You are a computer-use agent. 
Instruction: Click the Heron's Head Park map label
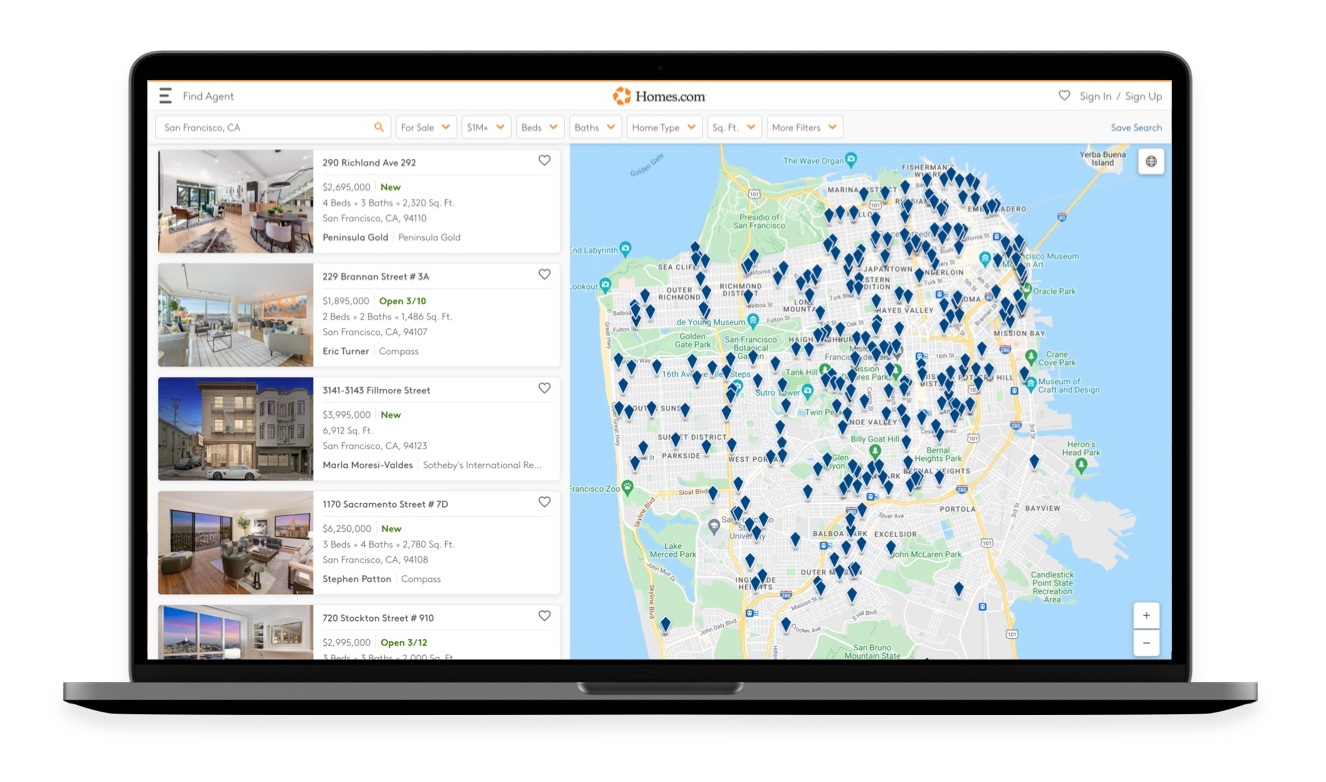pyautogui.click(x=1081, y=448)
